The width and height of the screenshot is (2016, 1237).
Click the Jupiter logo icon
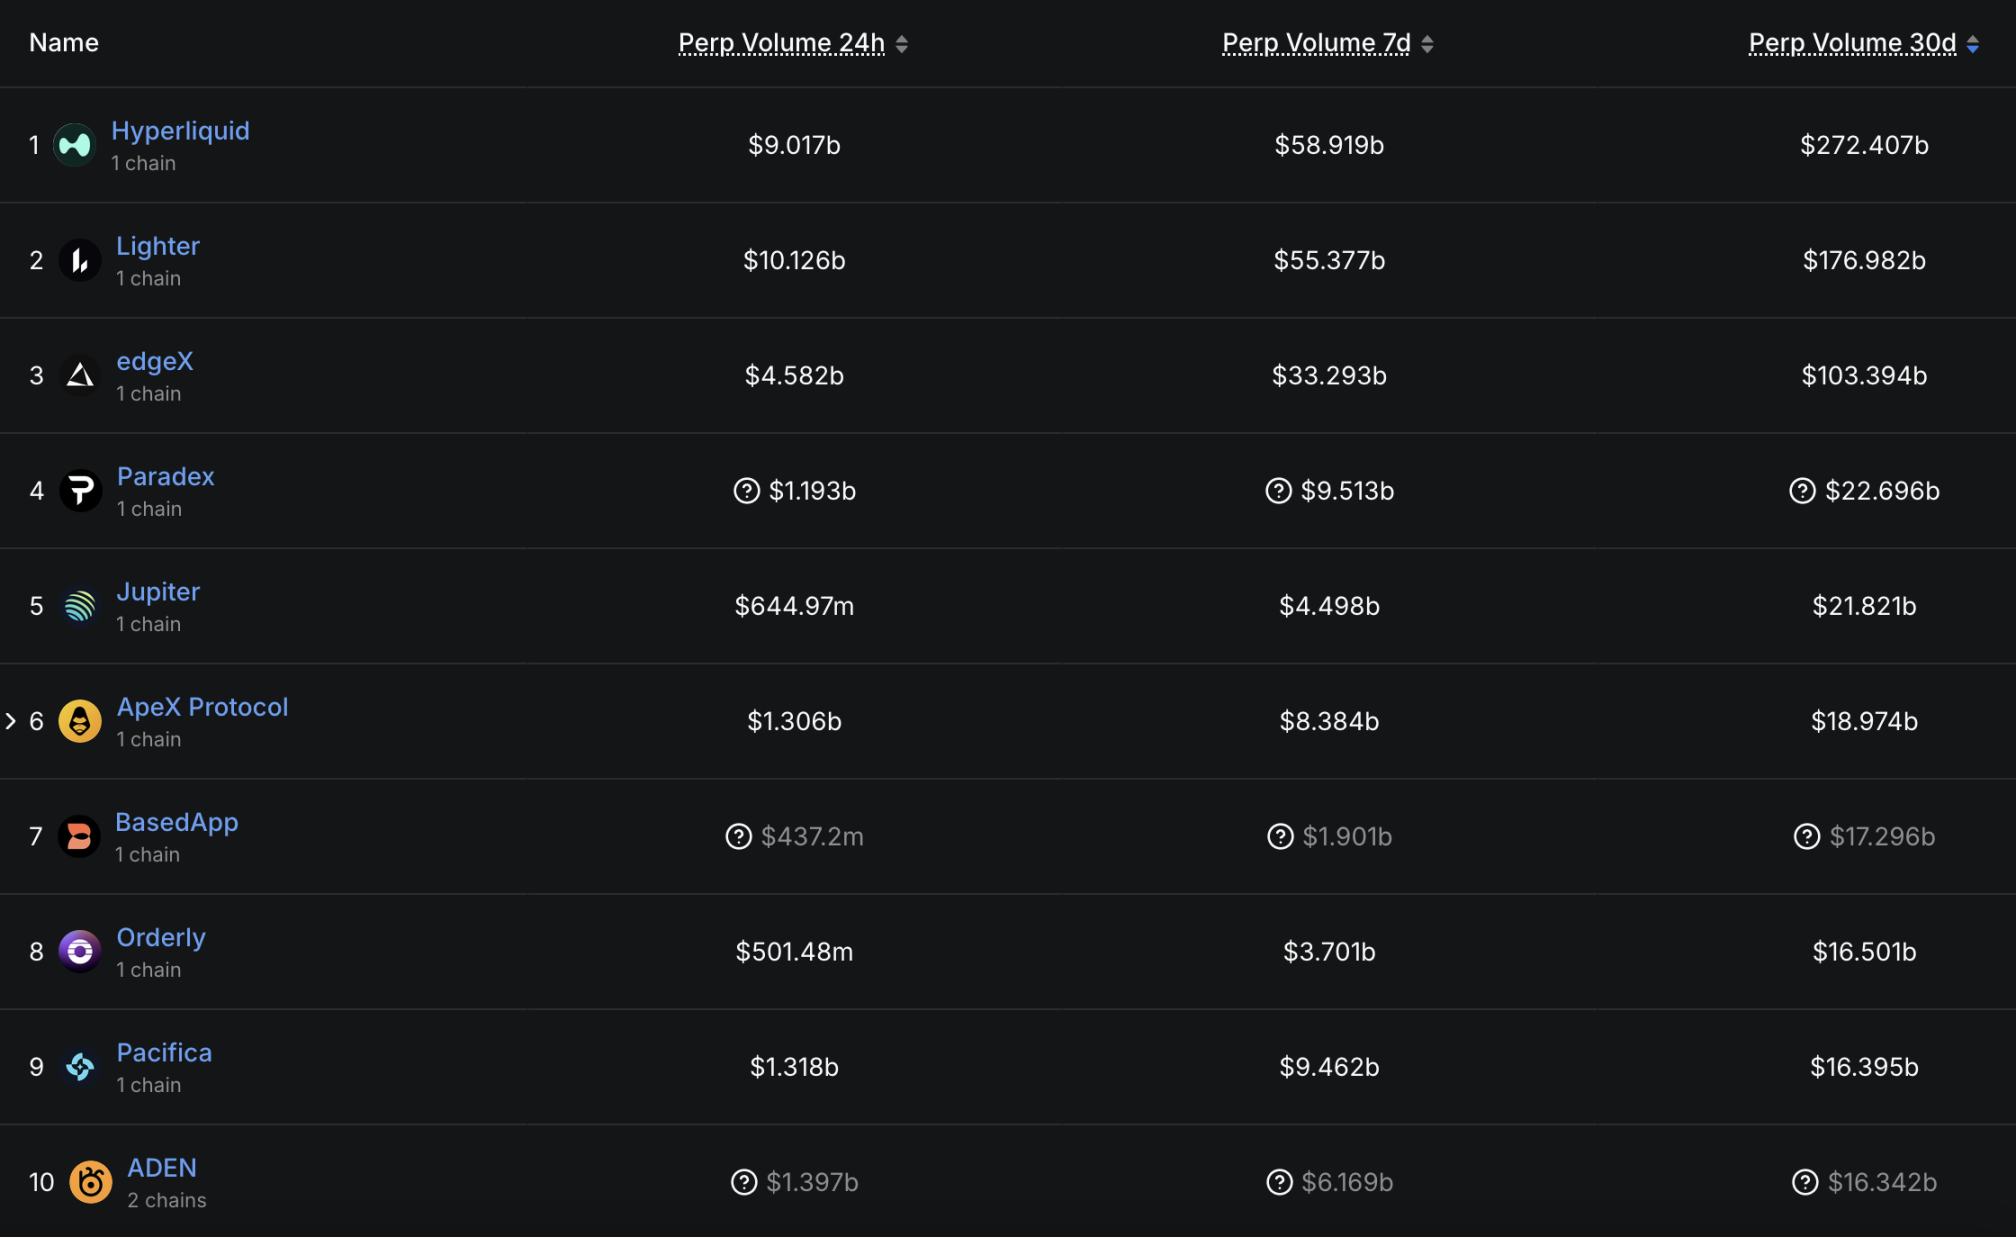80,606
